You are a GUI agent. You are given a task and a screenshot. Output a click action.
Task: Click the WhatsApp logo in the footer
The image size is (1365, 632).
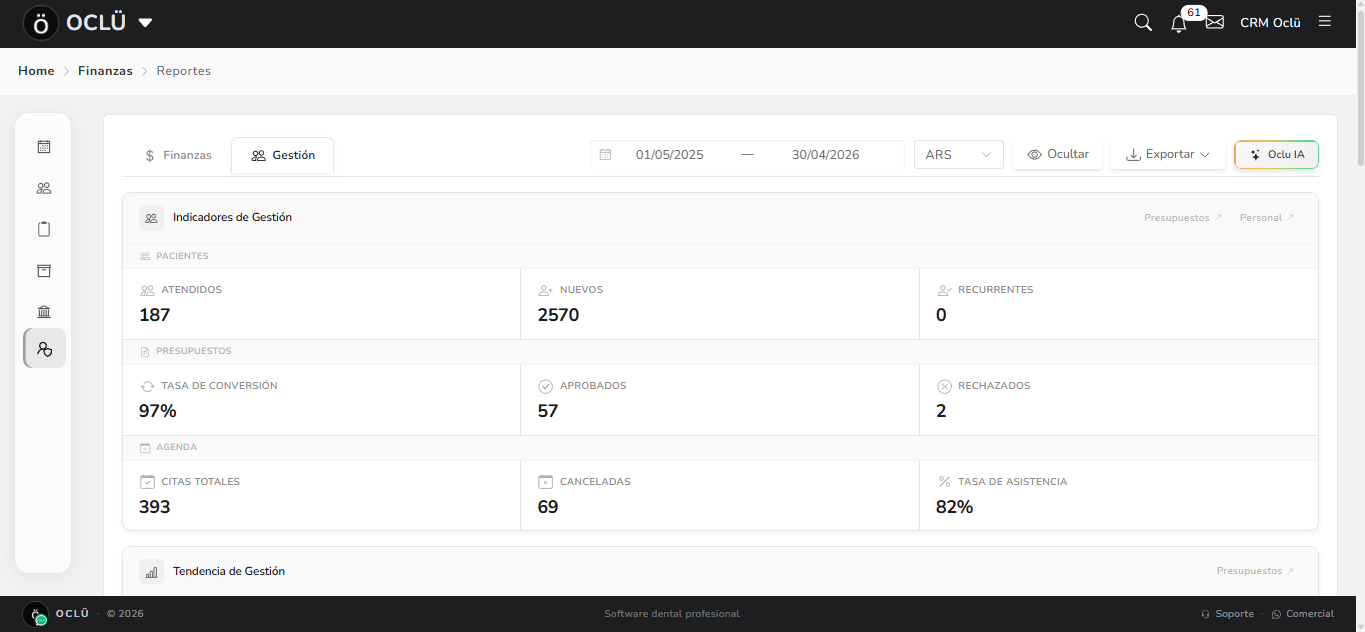(x=1276, y=614)
